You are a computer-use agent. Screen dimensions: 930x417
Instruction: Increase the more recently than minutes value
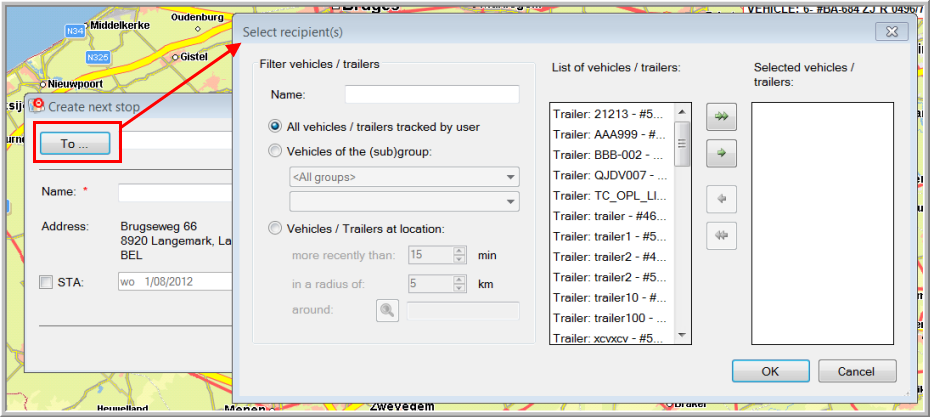(x=459, y=251)
